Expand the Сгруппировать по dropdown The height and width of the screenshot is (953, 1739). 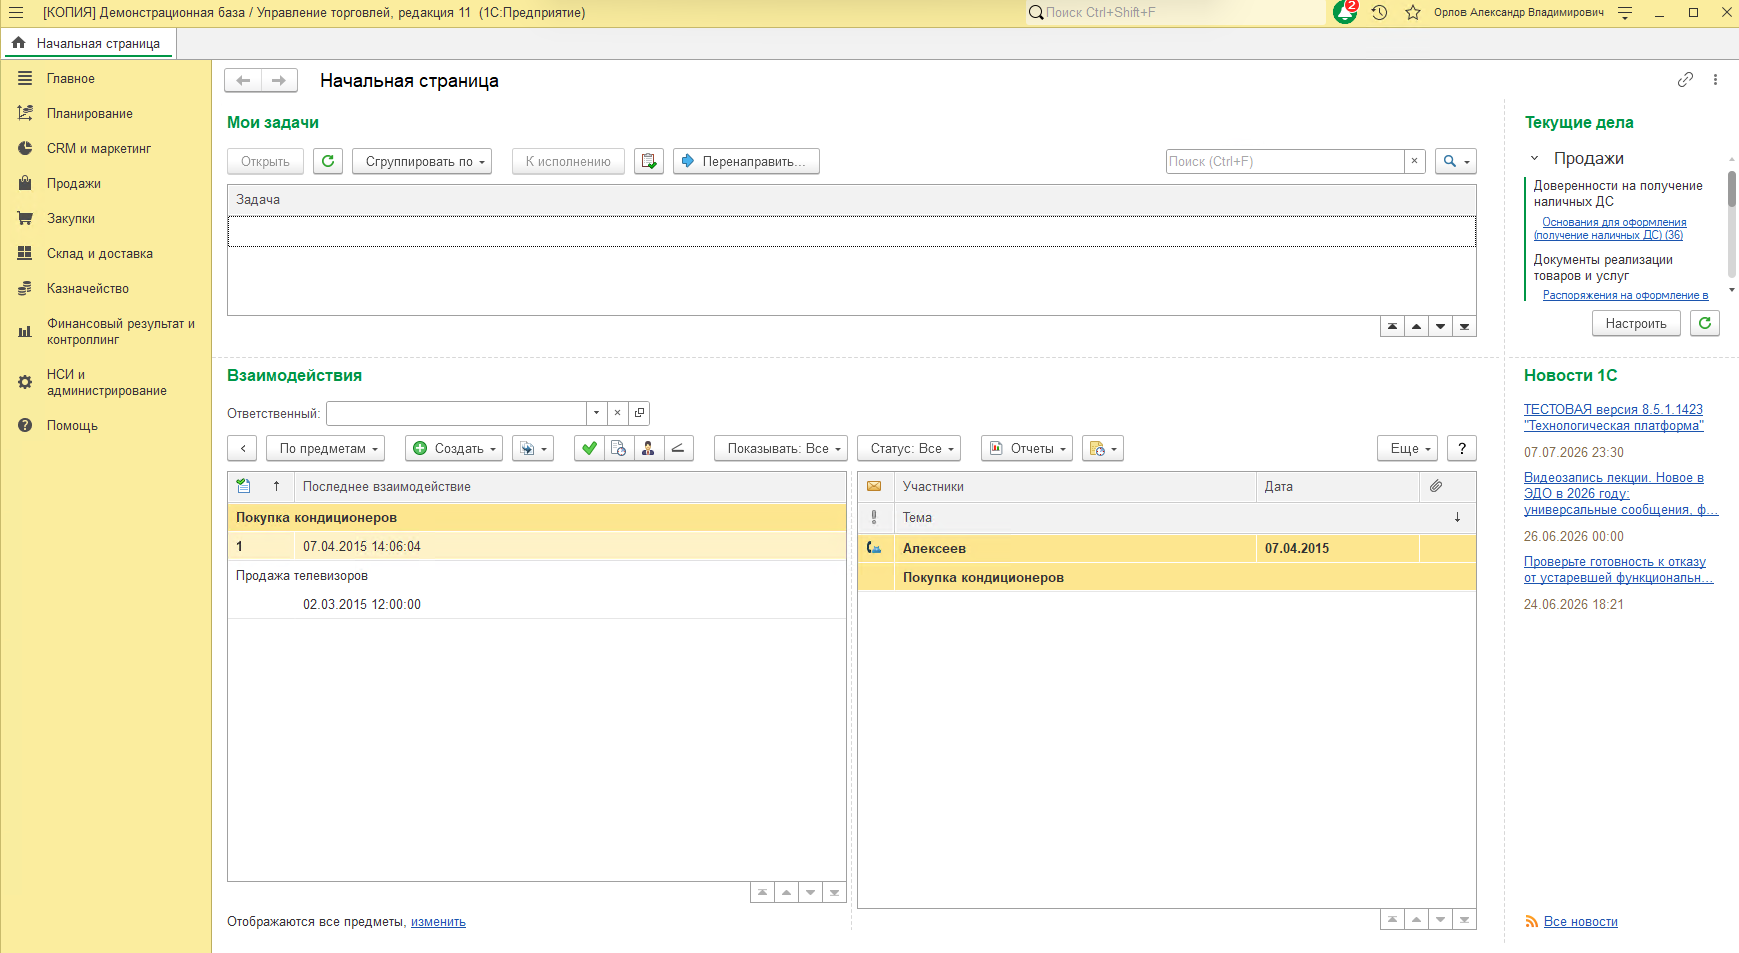tap(422, 161)
